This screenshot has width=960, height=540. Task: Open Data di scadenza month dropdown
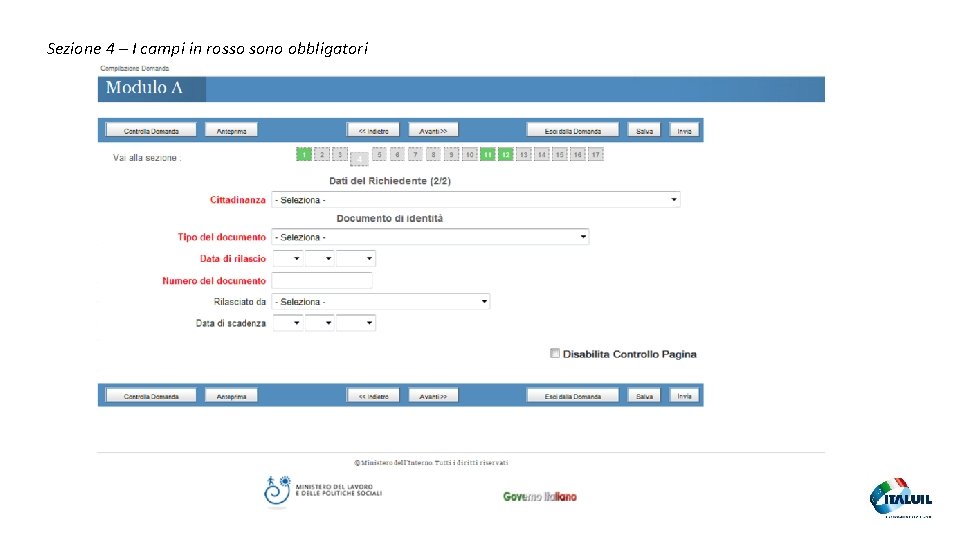pos(320,323)
